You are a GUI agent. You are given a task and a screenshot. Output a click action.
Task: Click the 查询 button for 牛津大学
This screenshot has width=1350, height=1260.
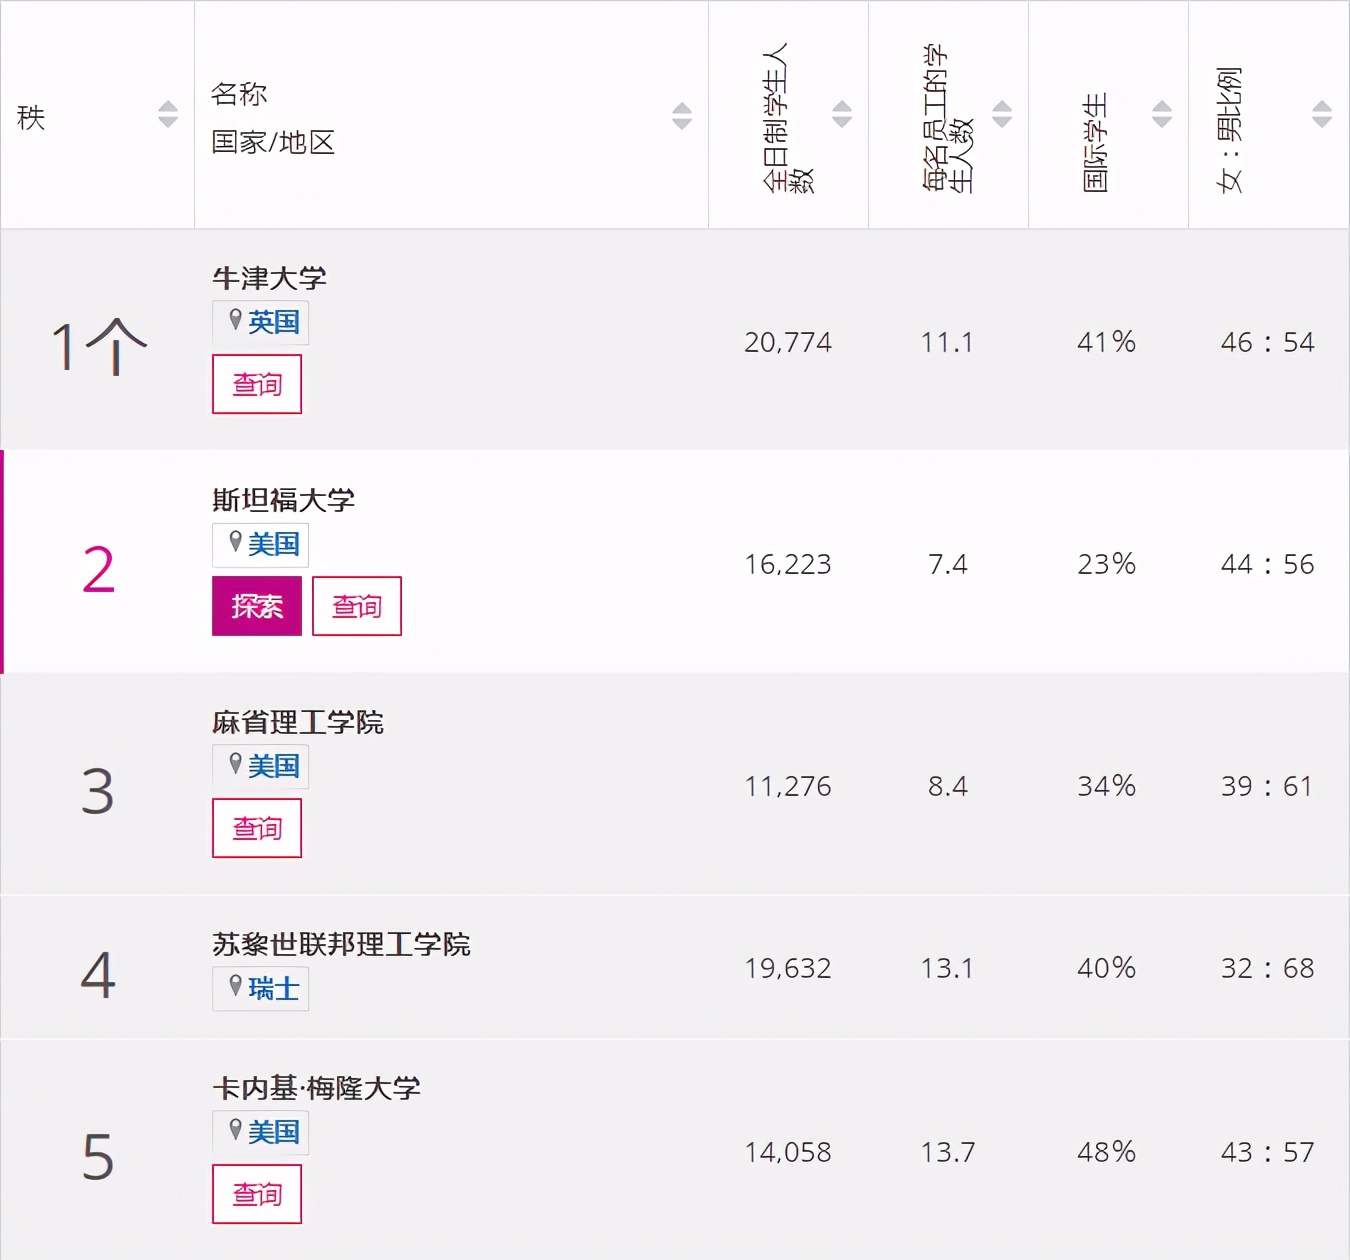click(x=257, y=384)
